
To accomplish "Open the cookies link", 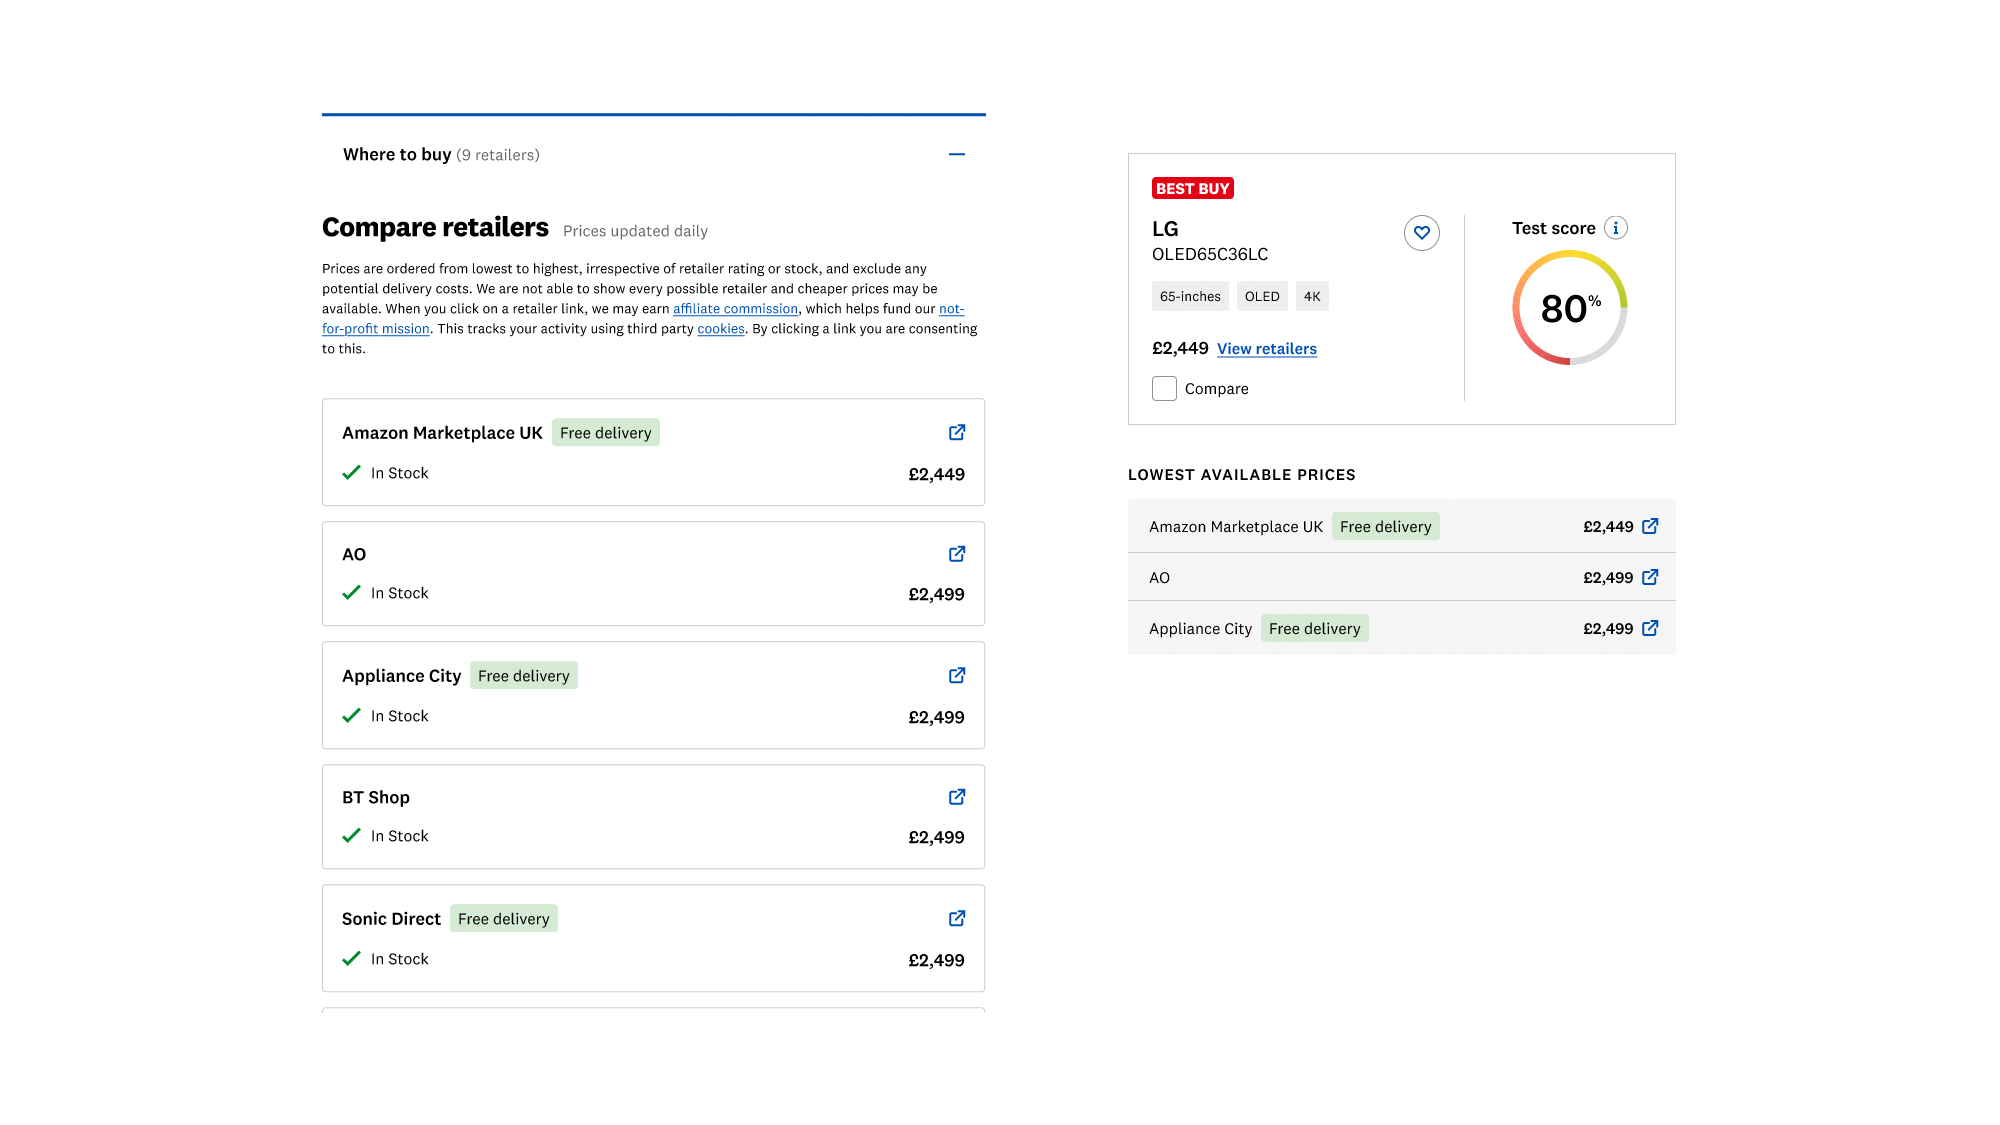I will coord(720,329).
